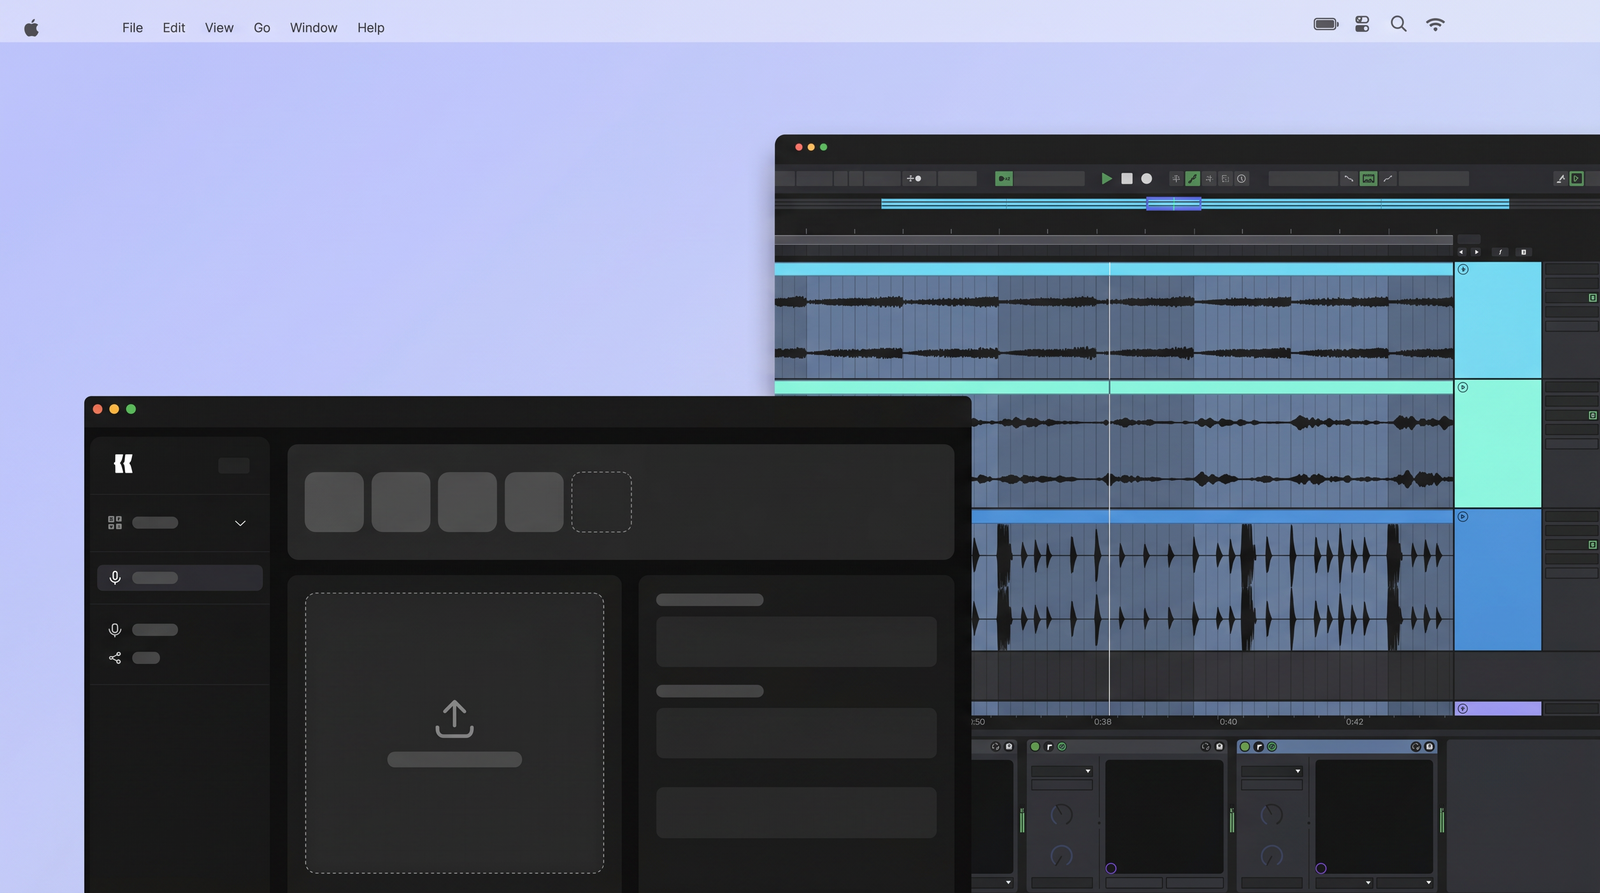Viewport: 1600px width, 893px height.
Task: Click the save icon on middle device header
Action: [x=1219, y=747]
